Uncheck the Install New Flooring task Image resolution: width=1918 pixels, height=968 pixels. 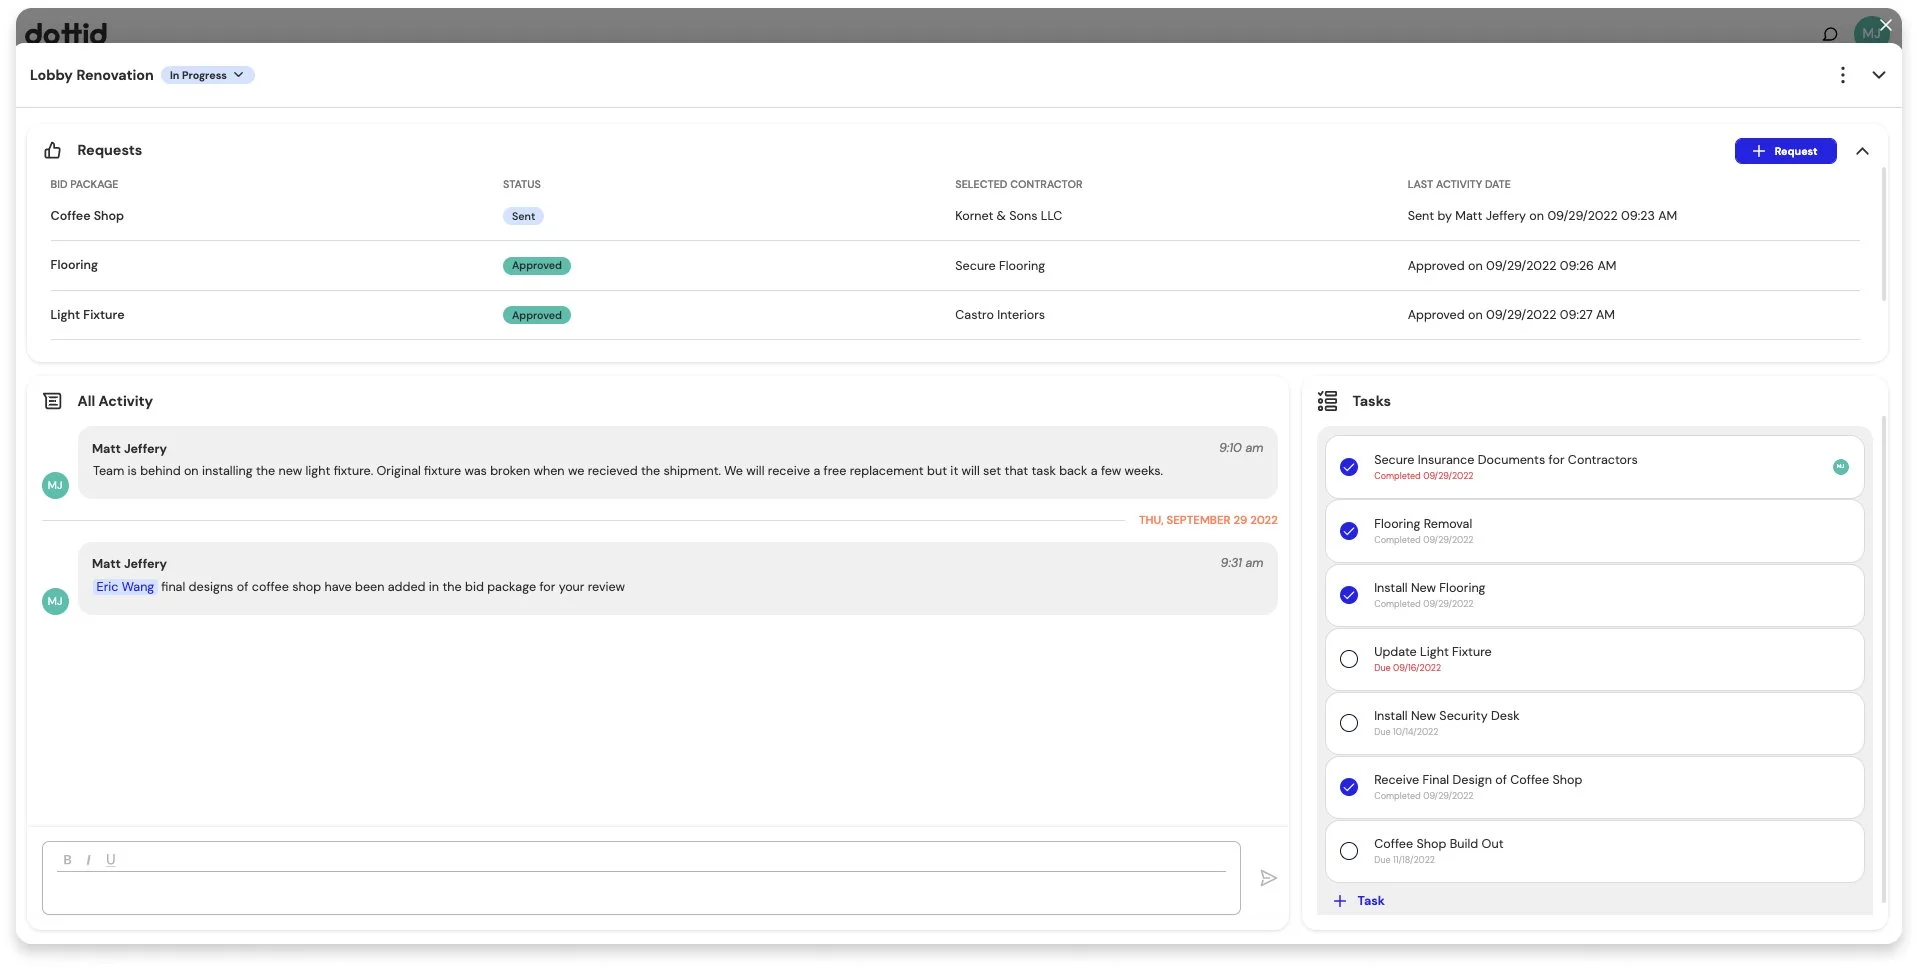click(1349, 595)
